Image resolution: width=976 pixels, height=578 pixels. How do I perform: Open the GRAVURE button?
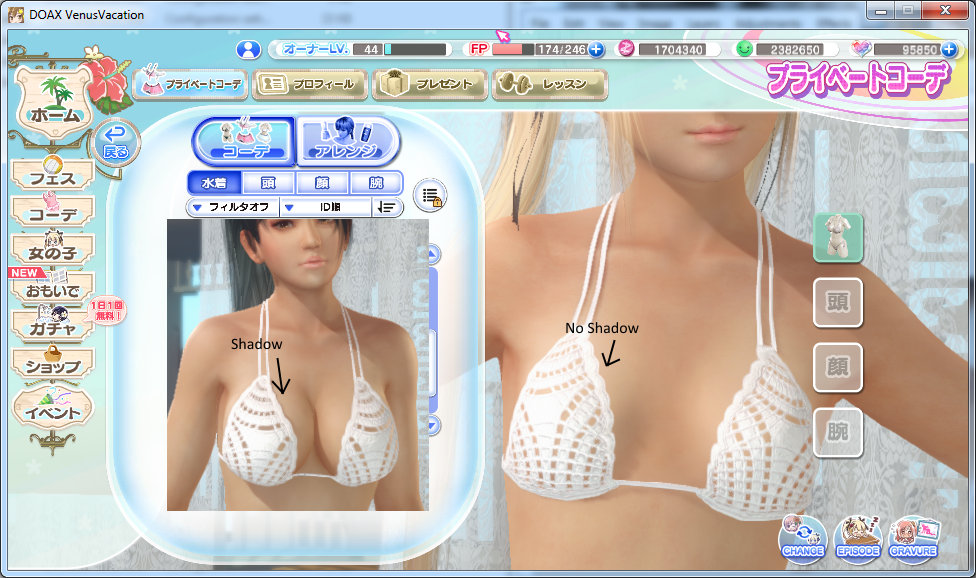coord(913,539)
